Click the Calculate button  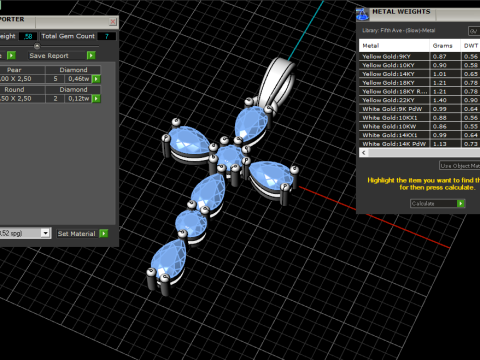(437, 203)
